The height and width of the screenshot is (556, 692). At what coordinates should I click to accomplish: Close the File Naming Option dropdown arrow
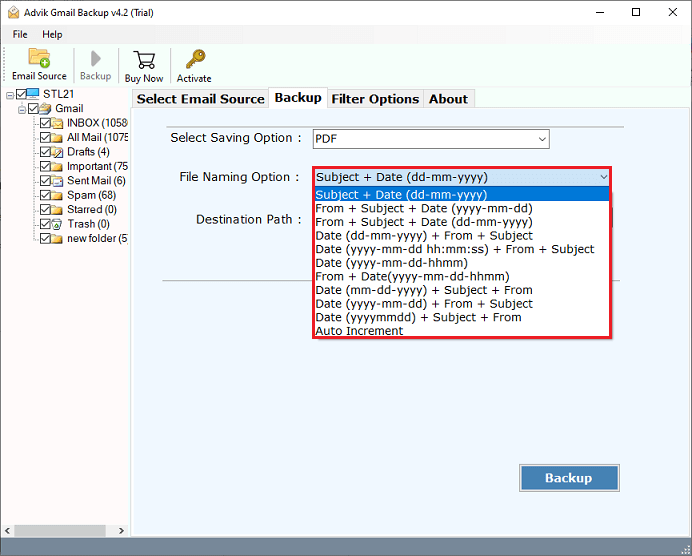(x=603, y=177)
